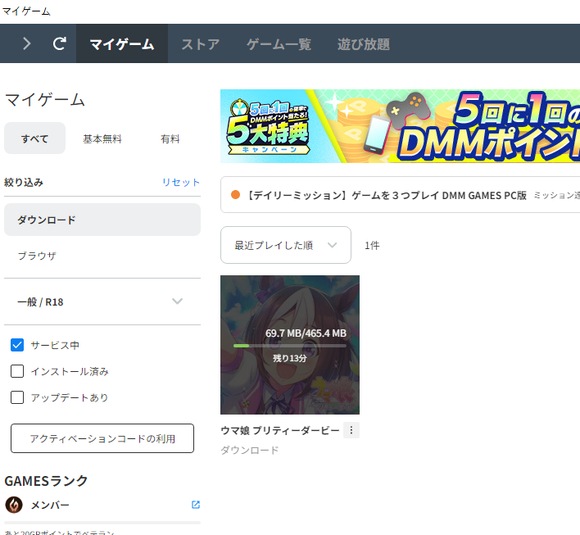Click the ウマ娘 game thumbnail
Viewport: 580px width, 535px height.
pyautogui.click(x=290, y=345)
